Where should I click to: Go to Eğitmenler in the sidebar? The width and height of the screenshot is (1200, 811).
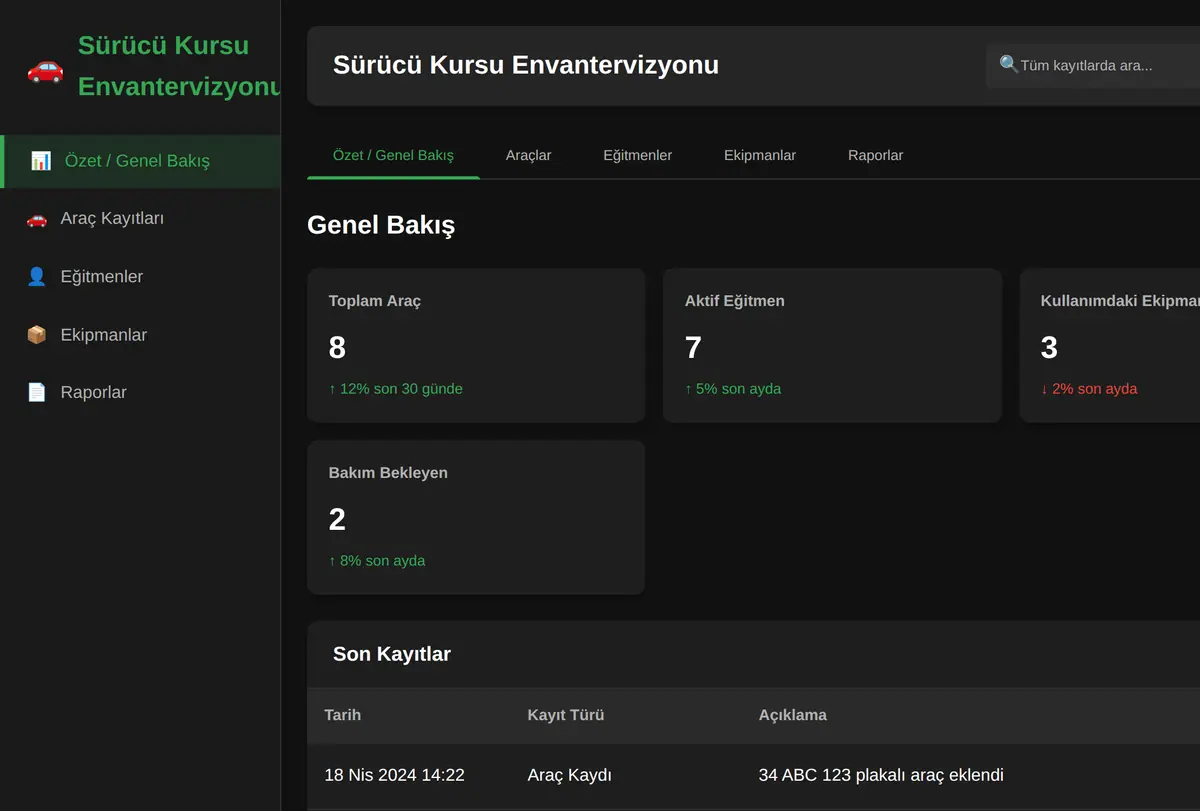coord(140,277)
